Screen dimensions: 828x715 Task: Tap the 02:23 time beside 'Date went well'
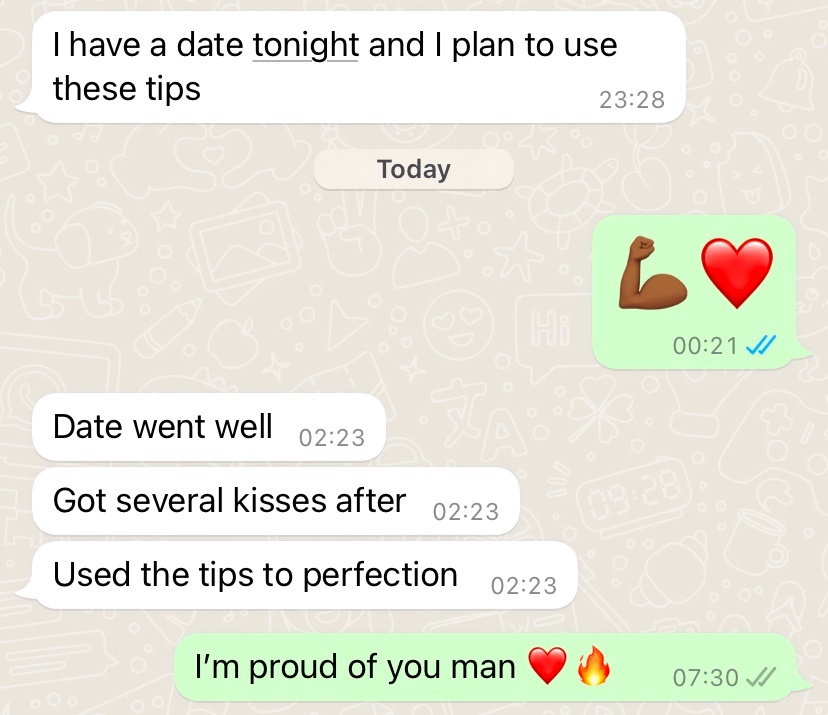(x=332, y=438)
